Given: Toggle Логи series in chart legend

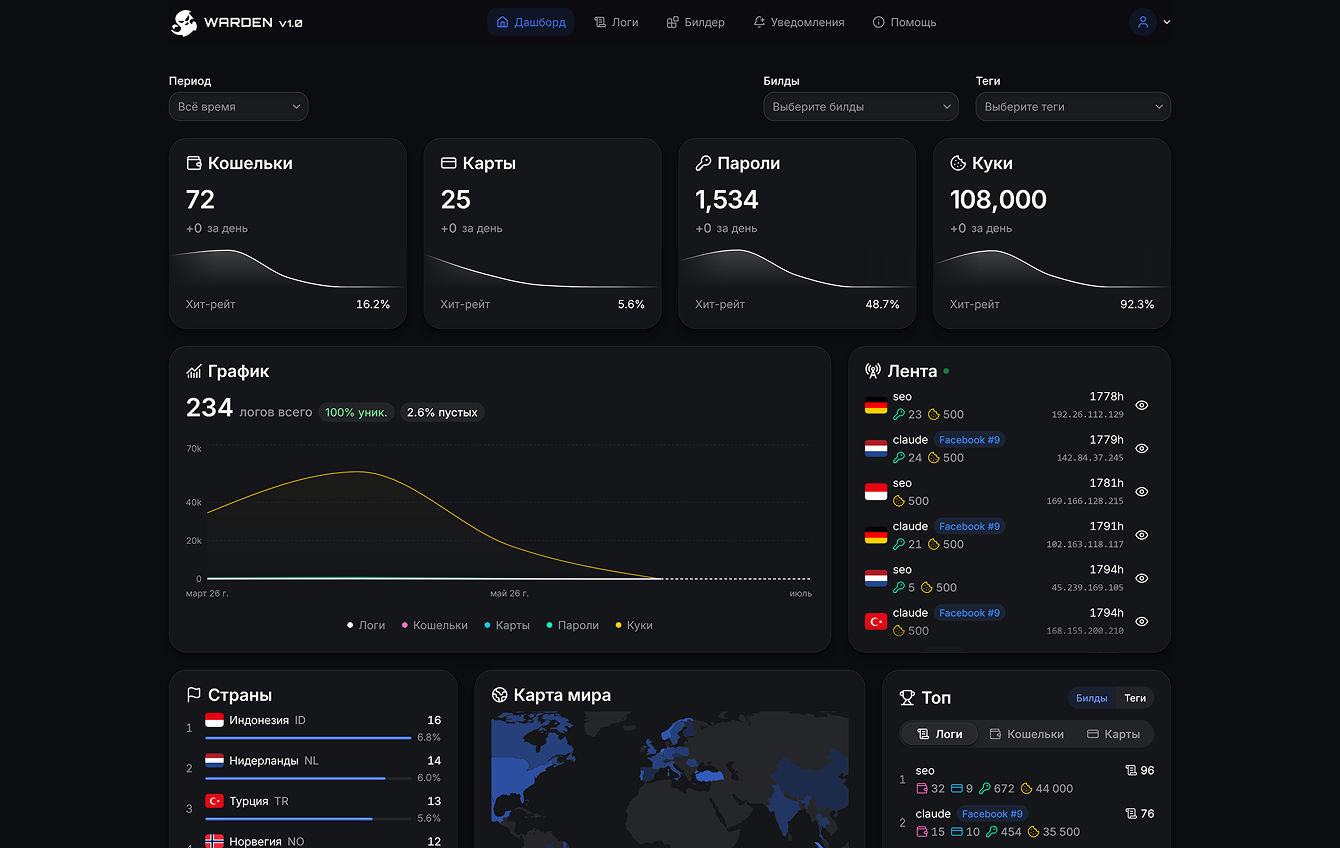Looking at the screenshot, I should (366, 625).
